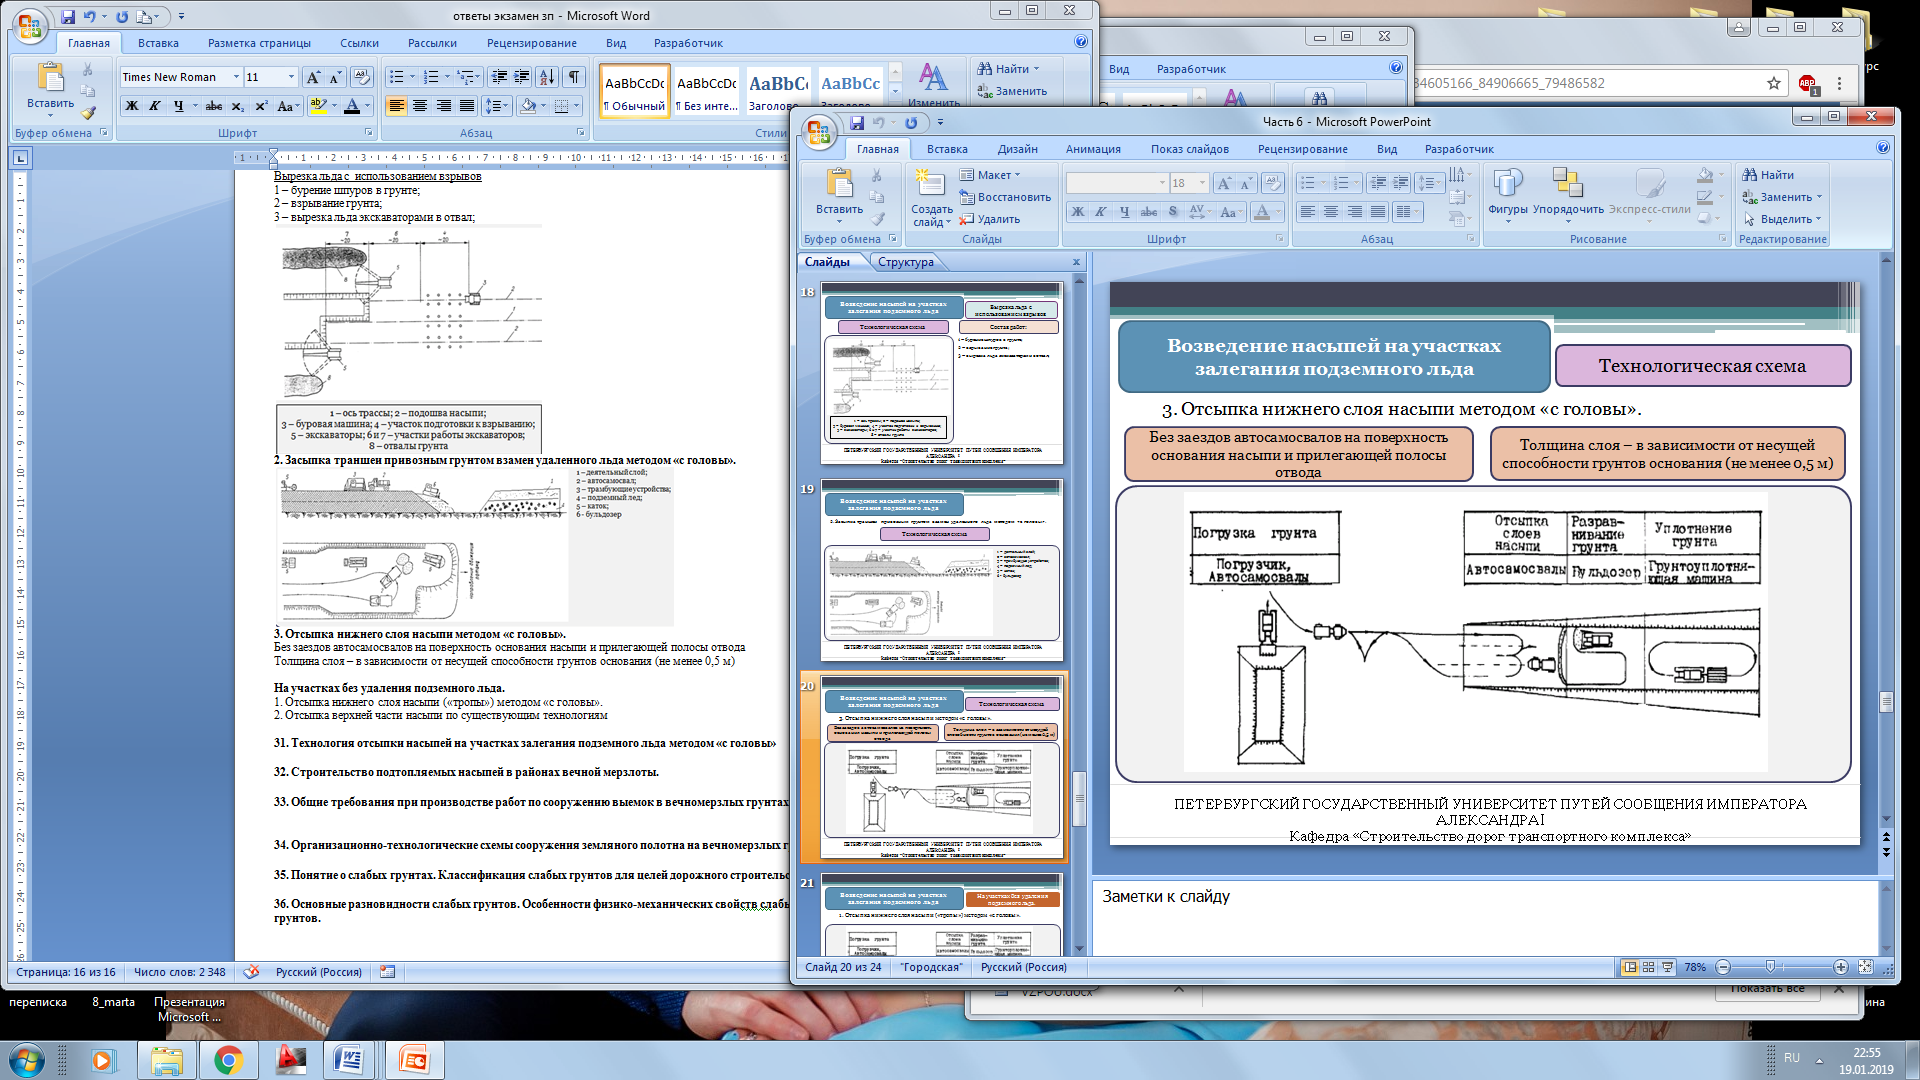Open Анимация tab in PowerPoint

1093,149
